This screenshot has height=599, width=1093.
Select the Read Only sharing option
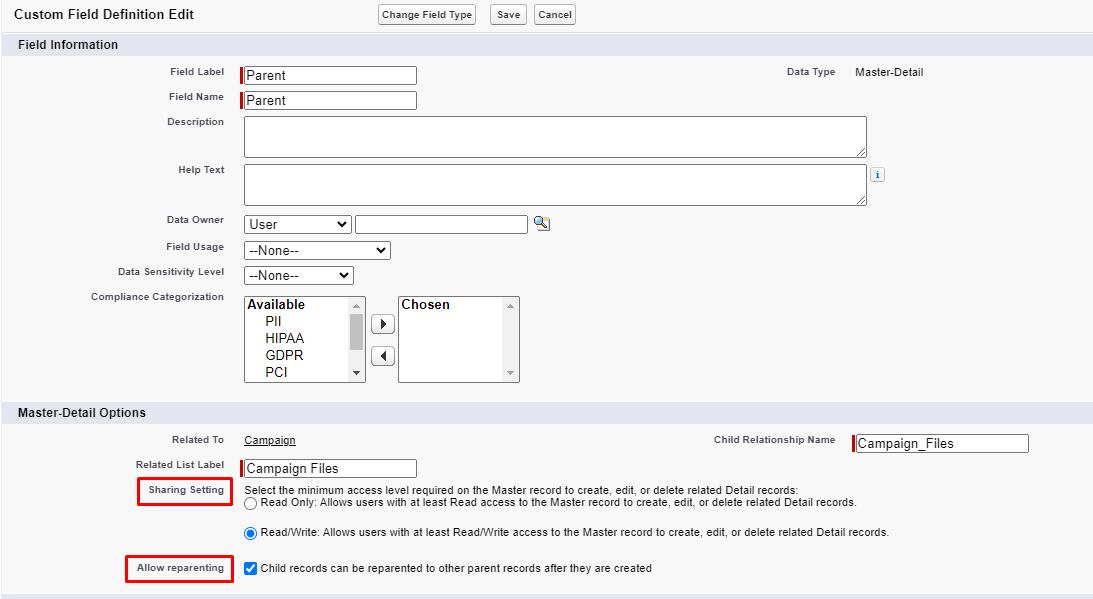[251, 503]
